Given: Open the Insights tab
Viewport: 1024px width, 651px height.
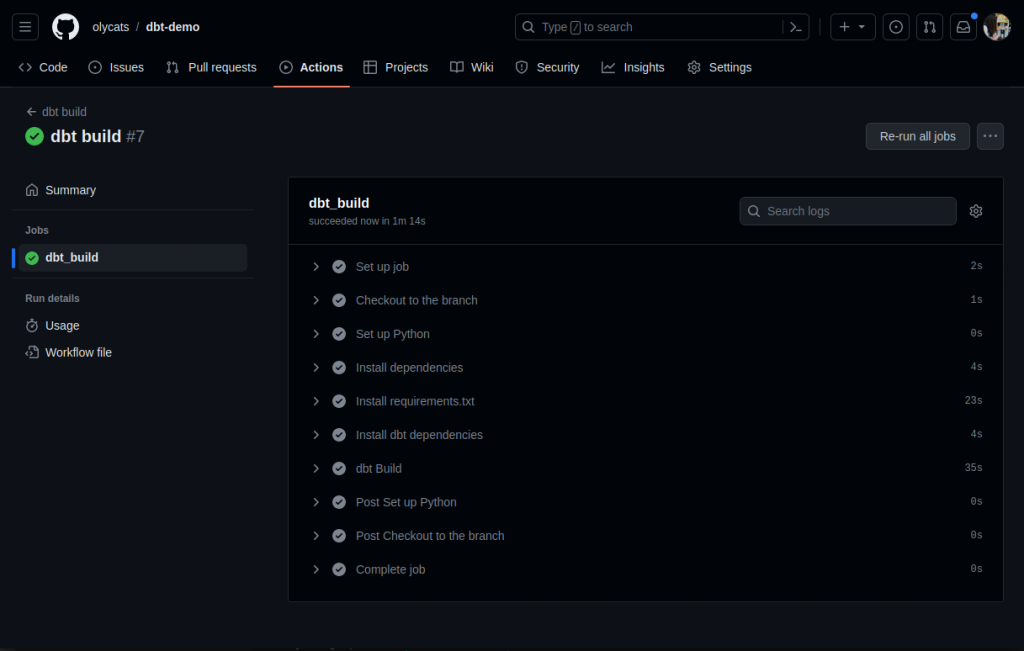Looking at the screenshot, I should click(x=633, y=67).
